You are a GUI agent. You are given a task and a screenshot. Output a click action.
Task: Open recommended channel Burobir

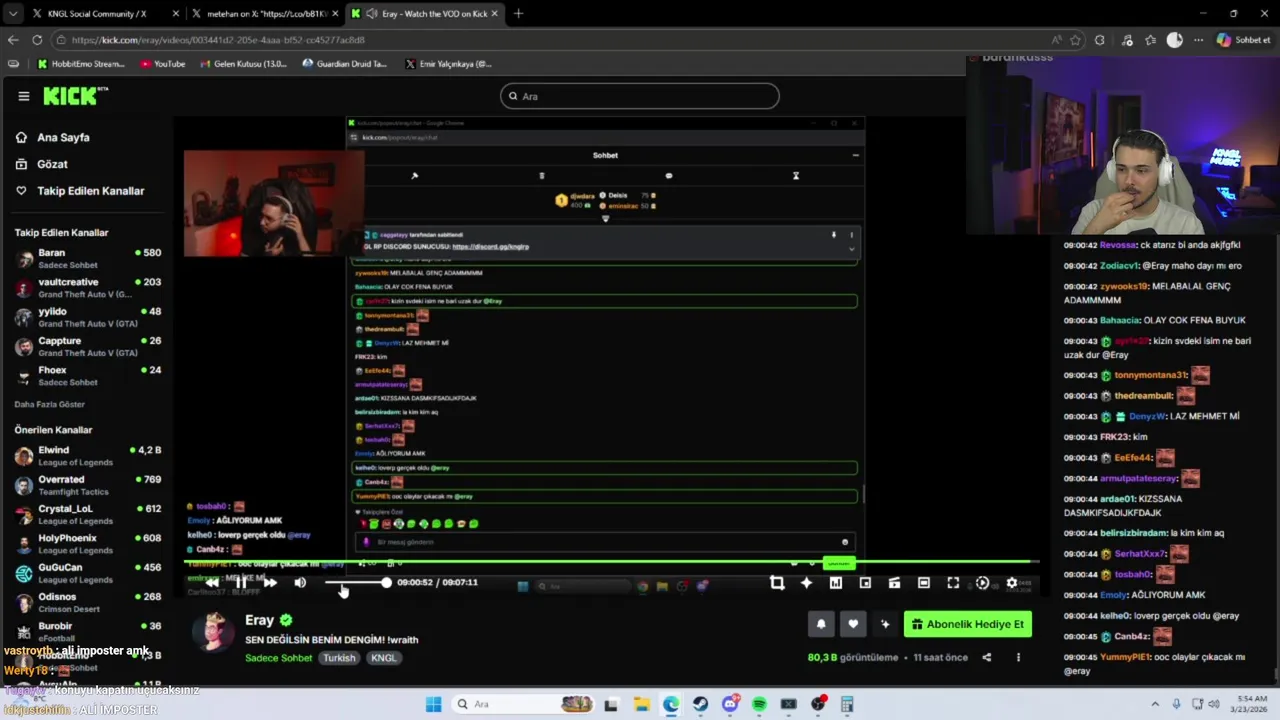pos(88,631)
